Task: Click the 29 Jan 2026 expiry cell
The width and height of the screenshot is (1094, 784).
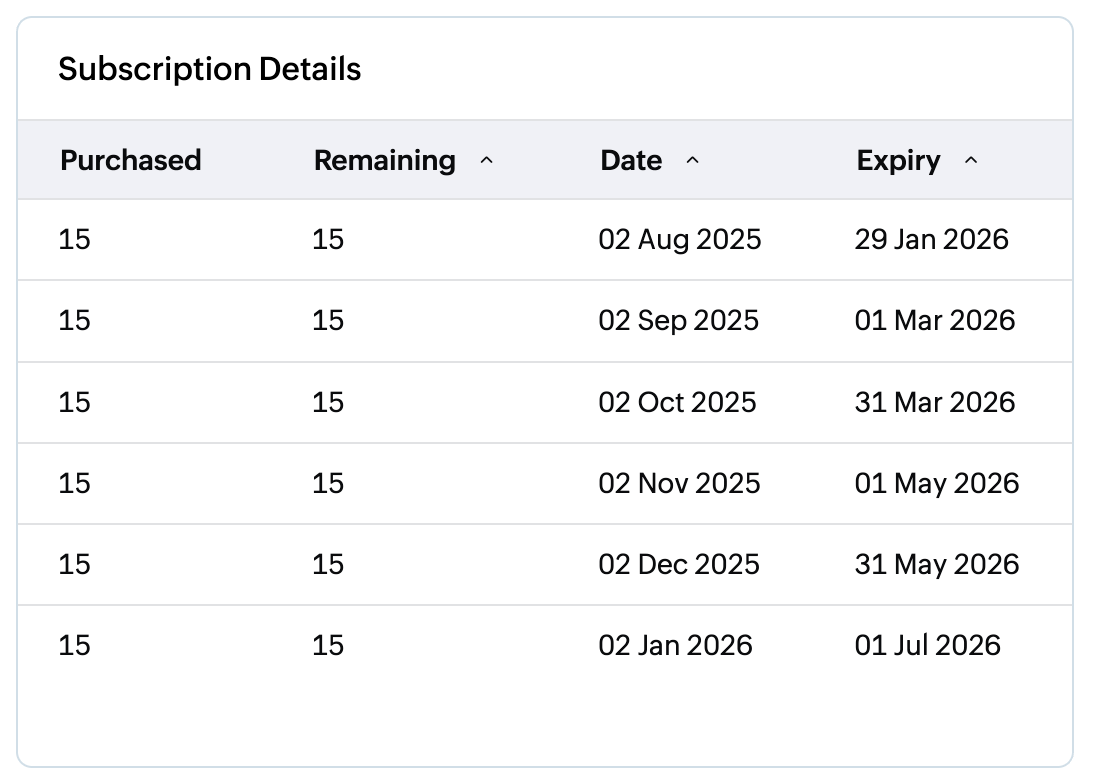Action: (x=933, y=239)
